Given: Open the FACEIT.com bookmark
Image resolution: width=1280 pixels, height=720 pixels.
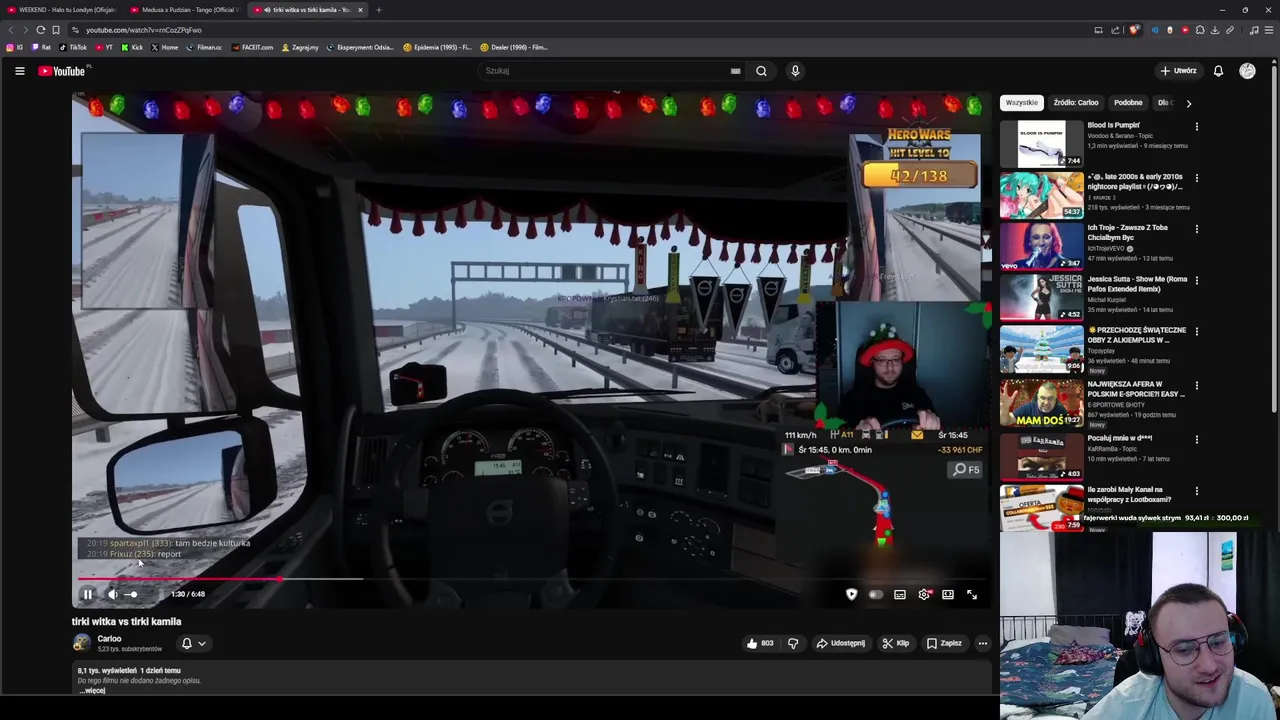Looking at the screenshot, I should (x=252, y=47).
